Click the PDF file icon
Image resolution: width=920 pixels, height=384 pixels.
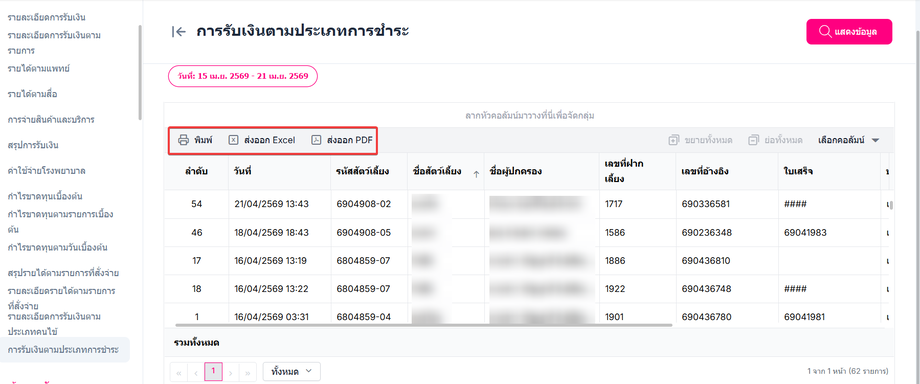316,140
